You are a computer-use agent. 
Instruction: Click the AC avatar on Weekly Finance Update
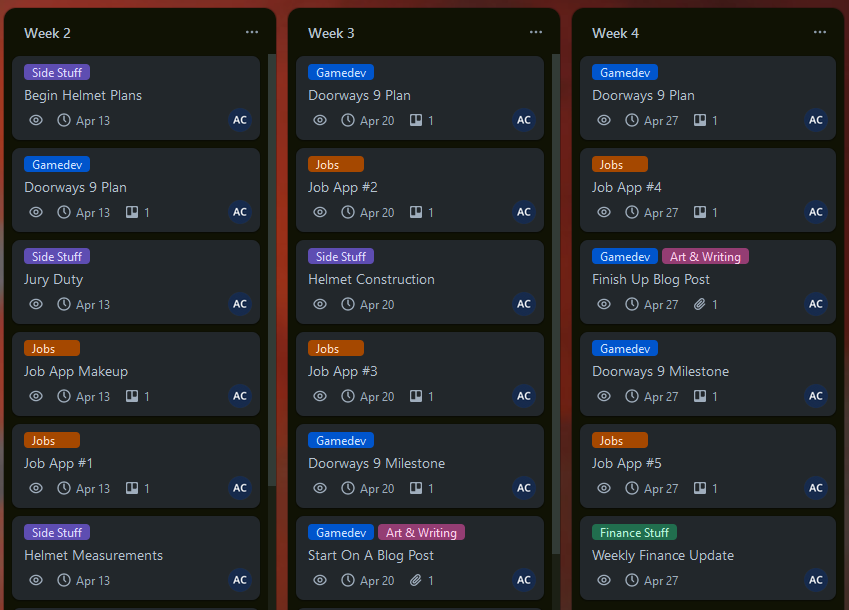[x=815, y=580]
